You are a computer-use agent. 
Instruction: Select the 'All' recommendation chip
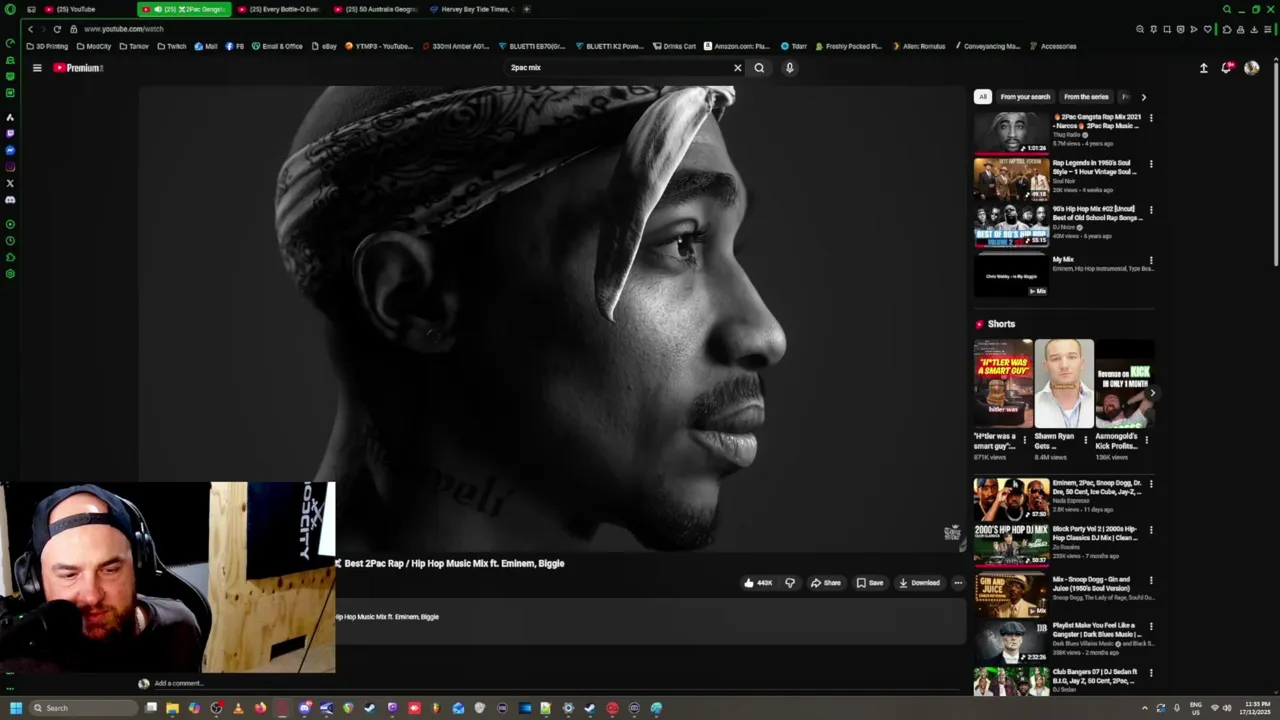pos(983,97)
